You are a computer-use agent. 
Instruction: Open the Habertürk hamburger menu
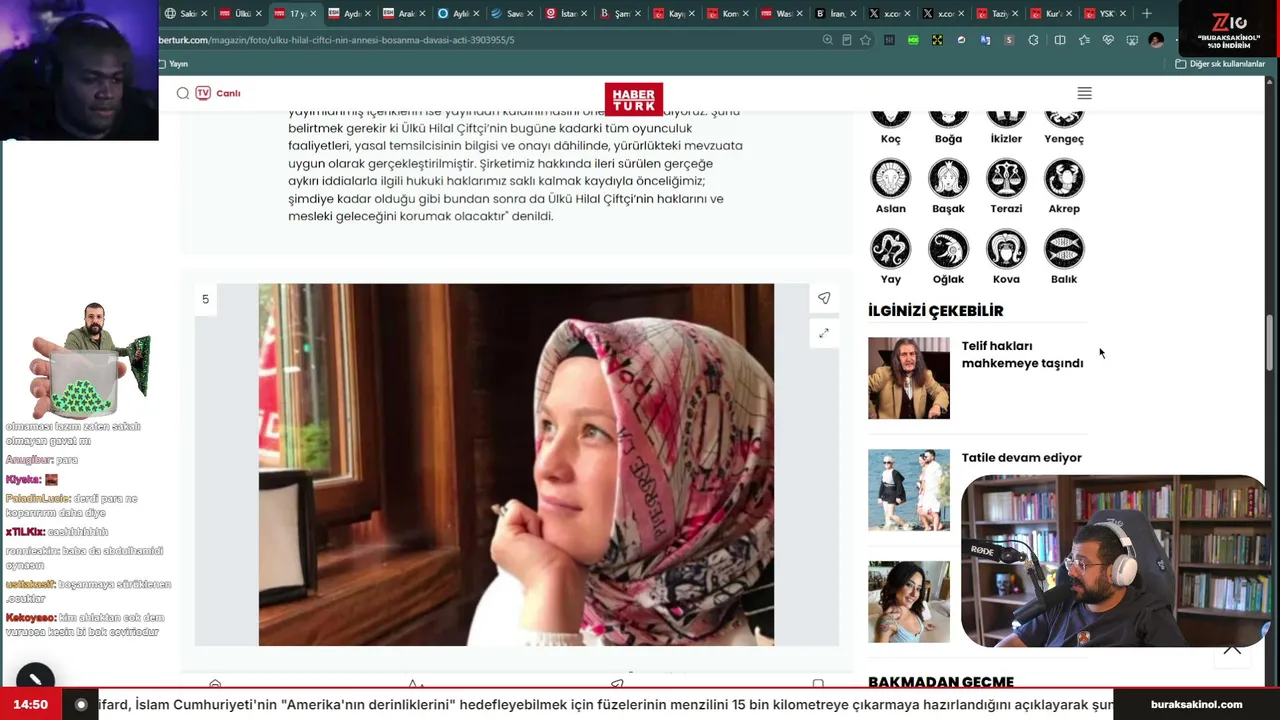(x=1084, y=93)
